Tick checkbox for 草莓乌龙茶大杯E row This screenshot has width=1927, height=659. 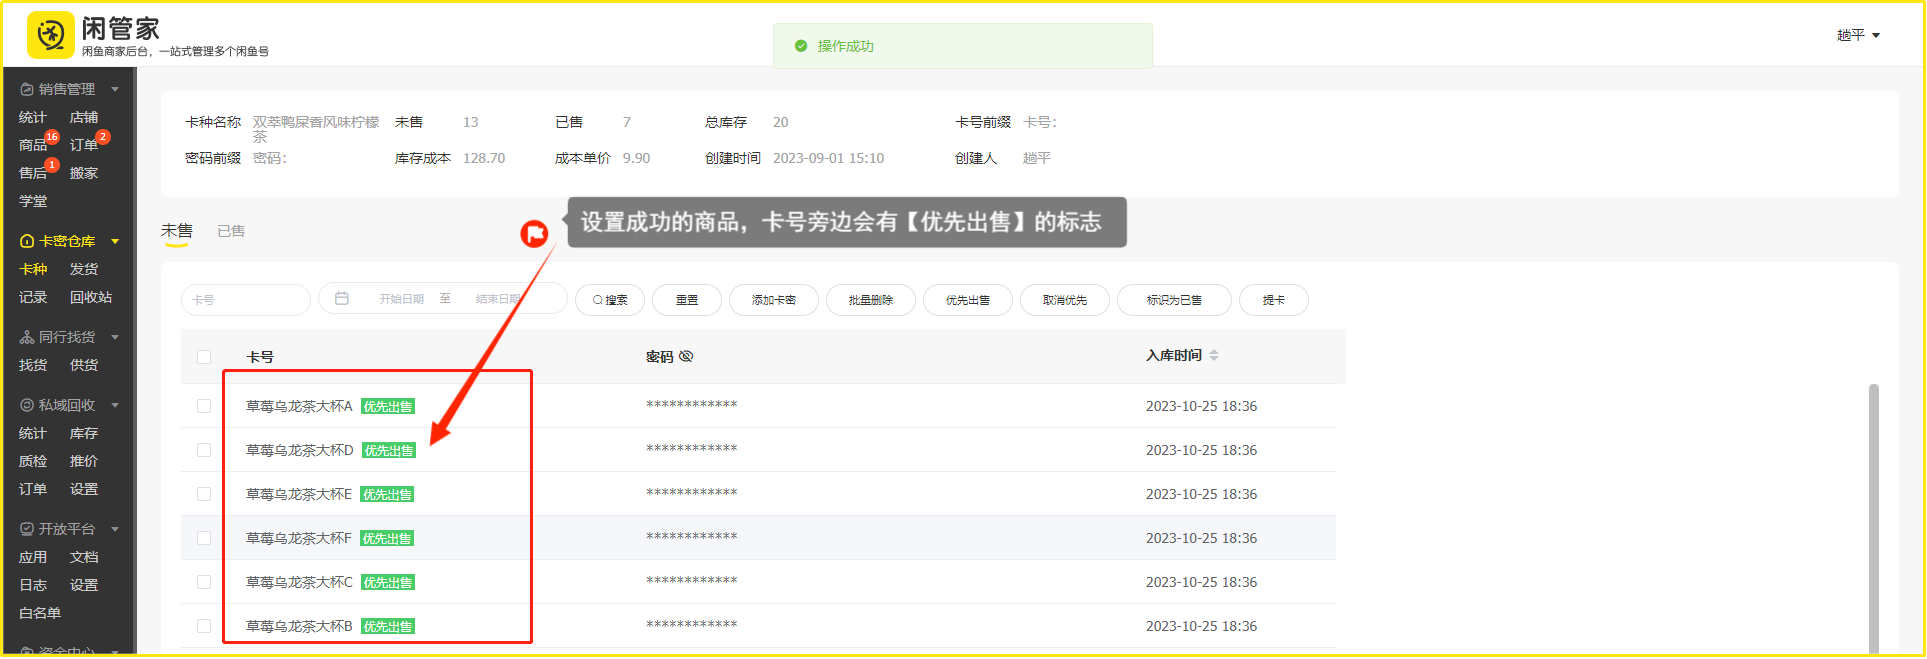204,494
